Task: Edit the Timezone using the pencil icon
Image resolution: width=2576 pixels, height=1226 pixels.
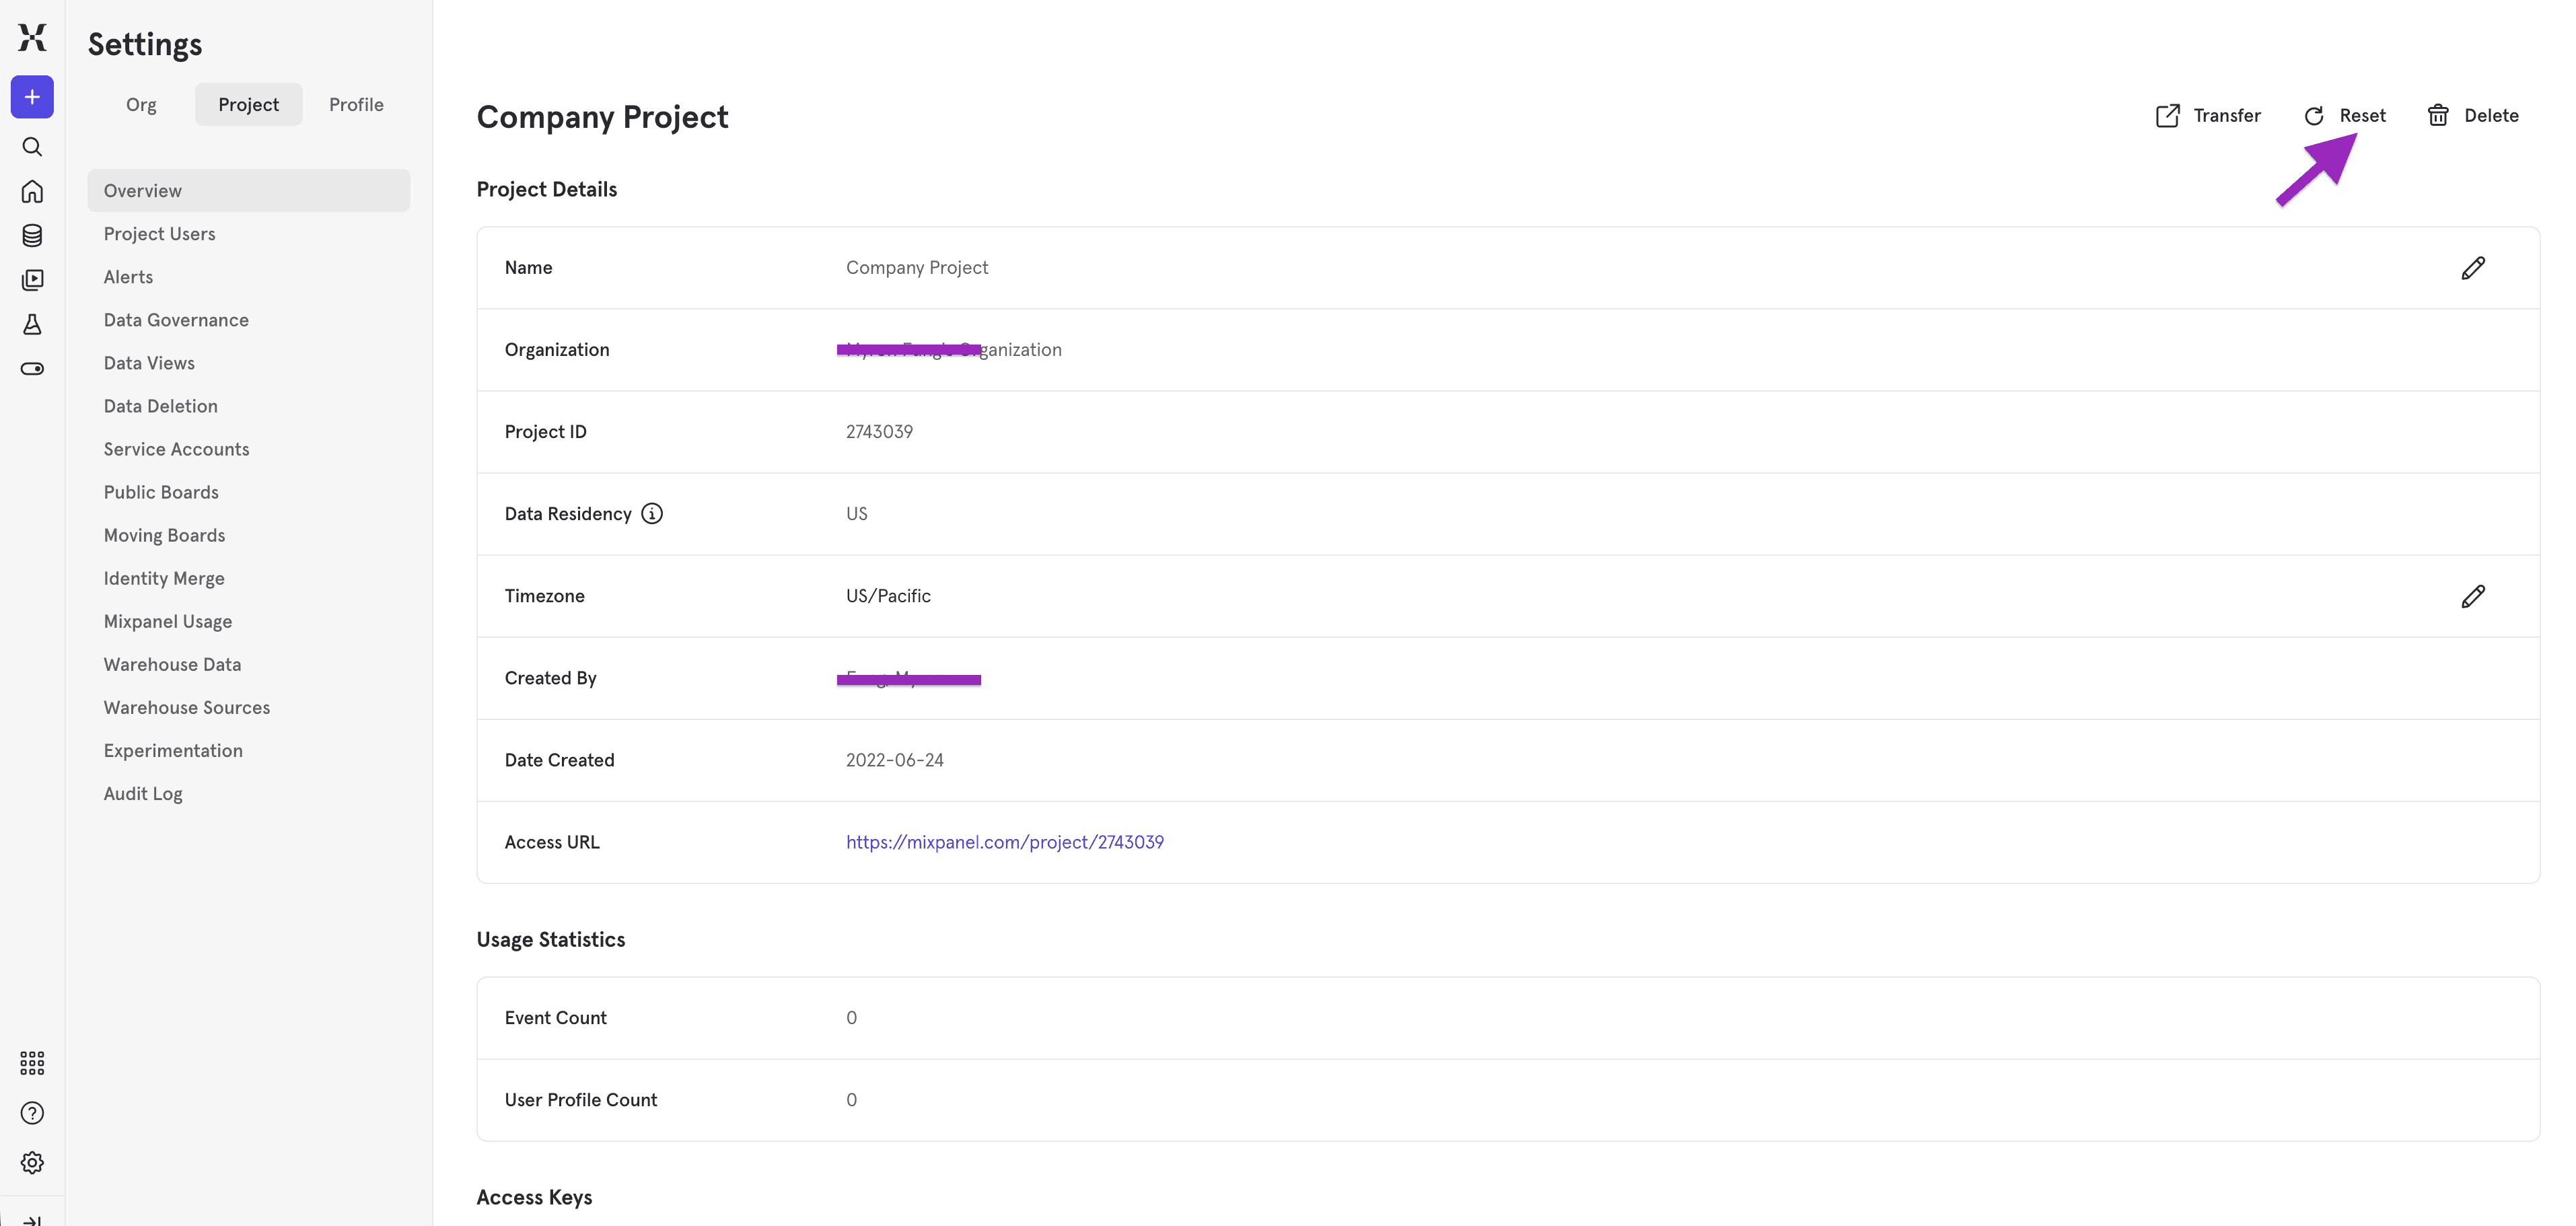Action: point(2474,596)
